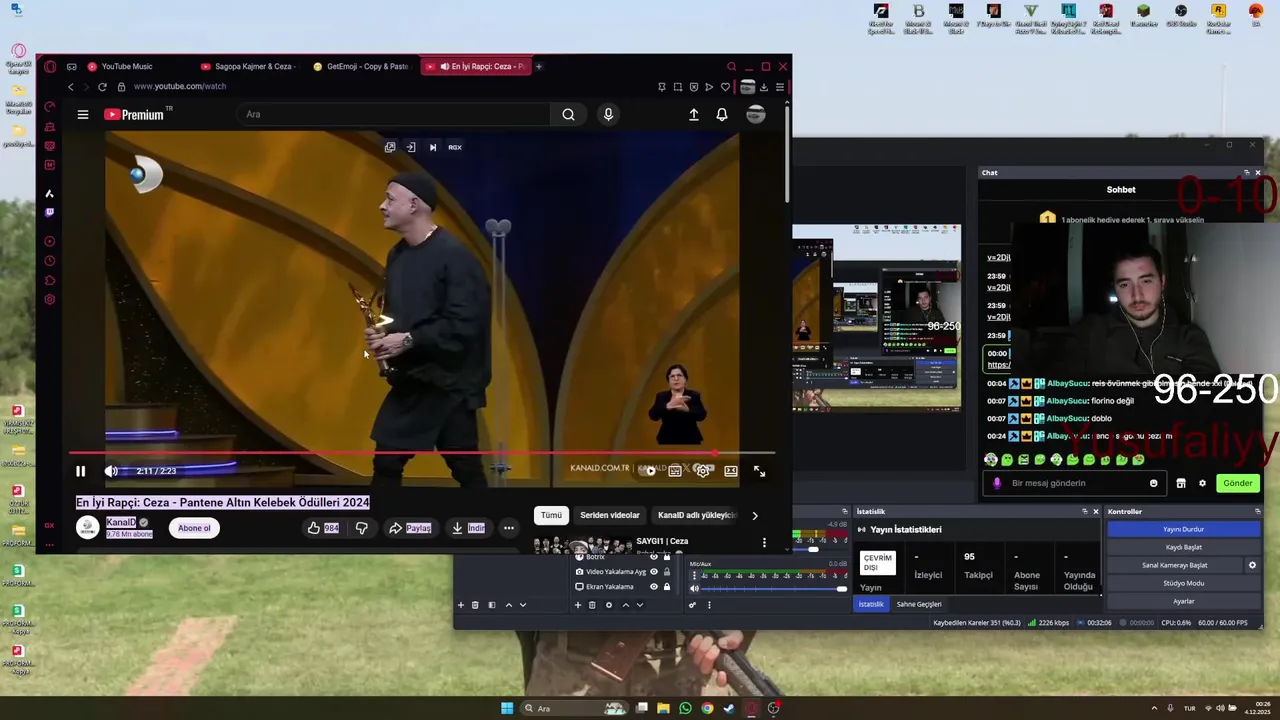Mute Mic/Aux speaker icon in OBS

tap(694, 589)
